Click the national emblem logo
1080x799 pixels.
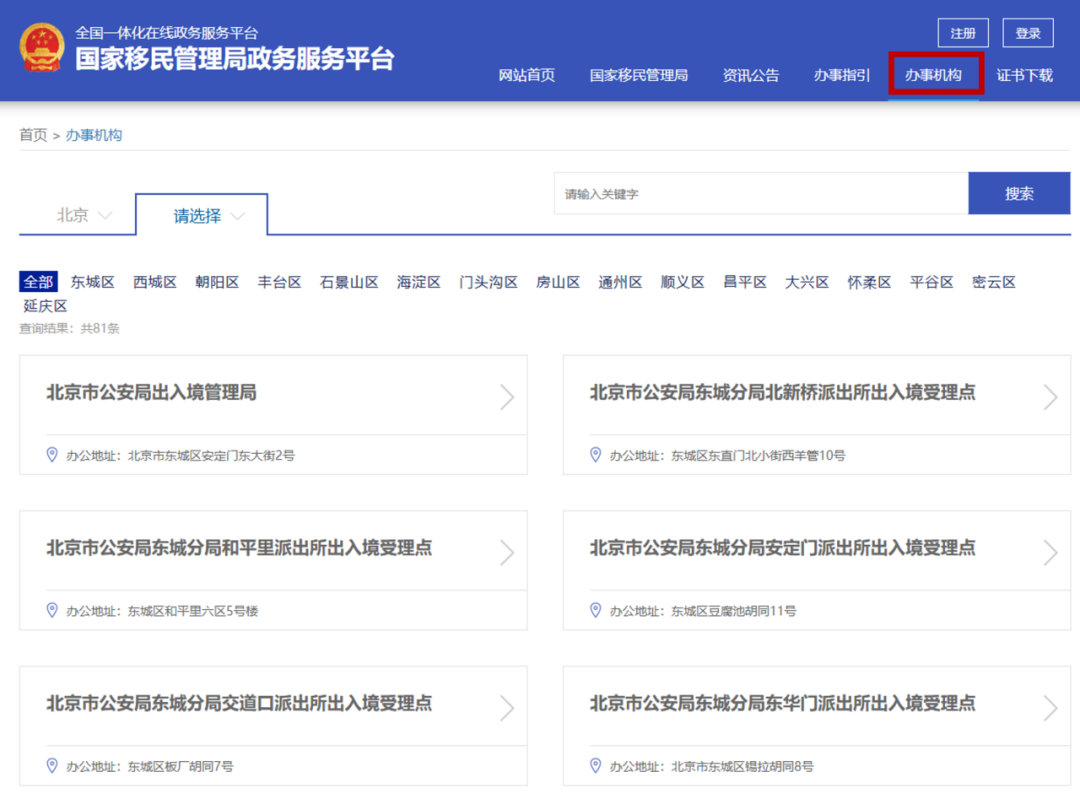tap(42, 47)
